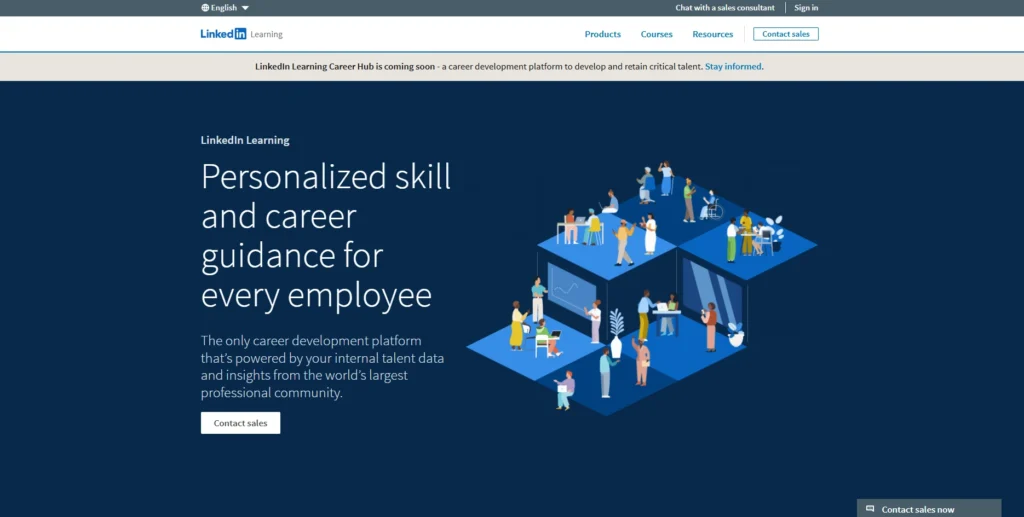Click Chat with a sales consultant
Screen dimensions: 1024x517
click(x=725, y=8)
